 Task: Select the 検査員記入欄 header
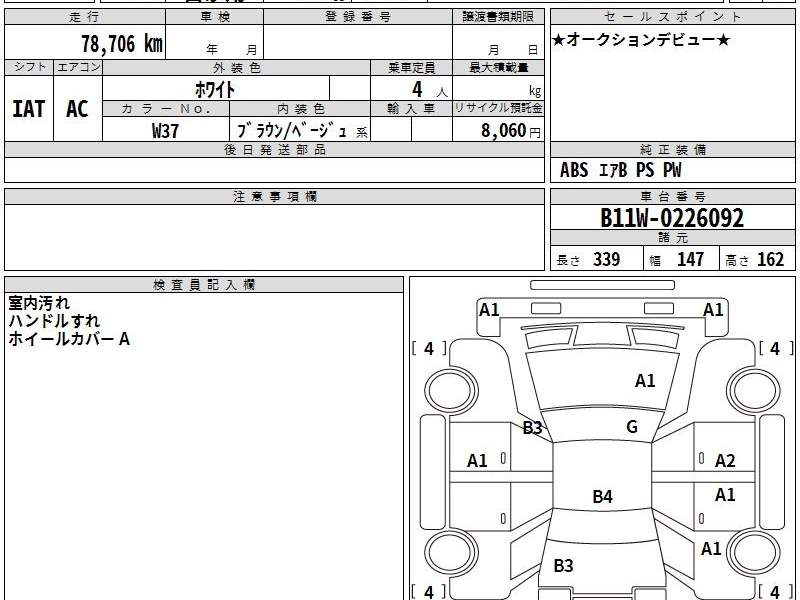tap(204, 285)
